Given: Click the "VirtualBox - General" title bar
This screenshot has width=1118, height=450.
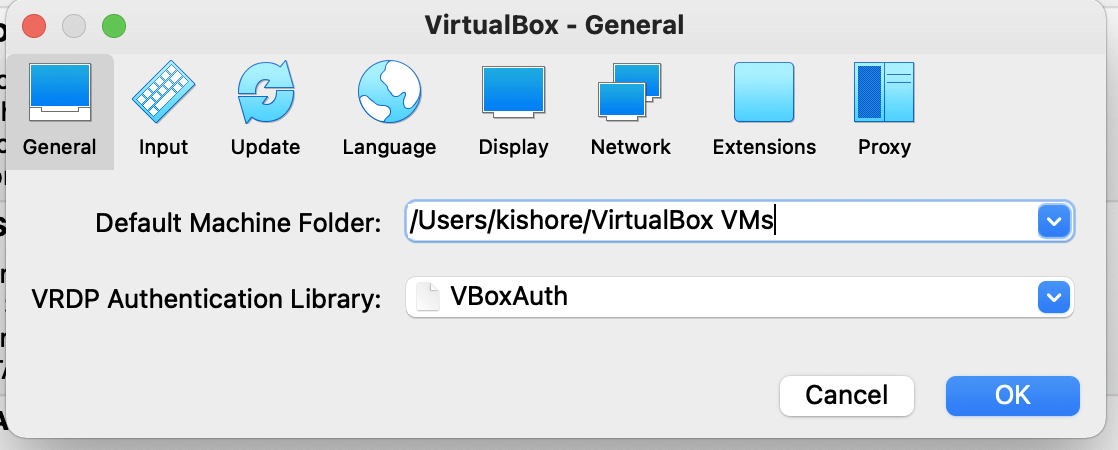Looking at the screenshot, I should 554,25.
